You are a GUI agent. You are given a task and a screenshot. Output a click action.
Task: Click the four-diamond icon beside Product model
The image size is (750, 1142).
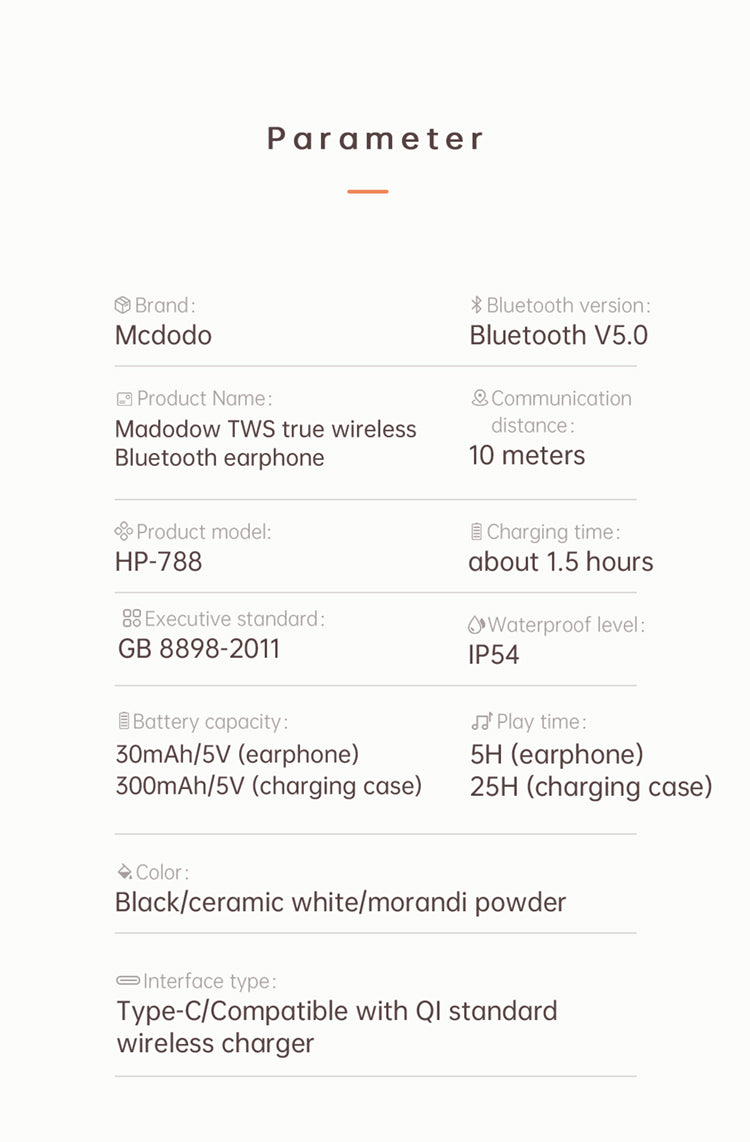coord(124,531)
